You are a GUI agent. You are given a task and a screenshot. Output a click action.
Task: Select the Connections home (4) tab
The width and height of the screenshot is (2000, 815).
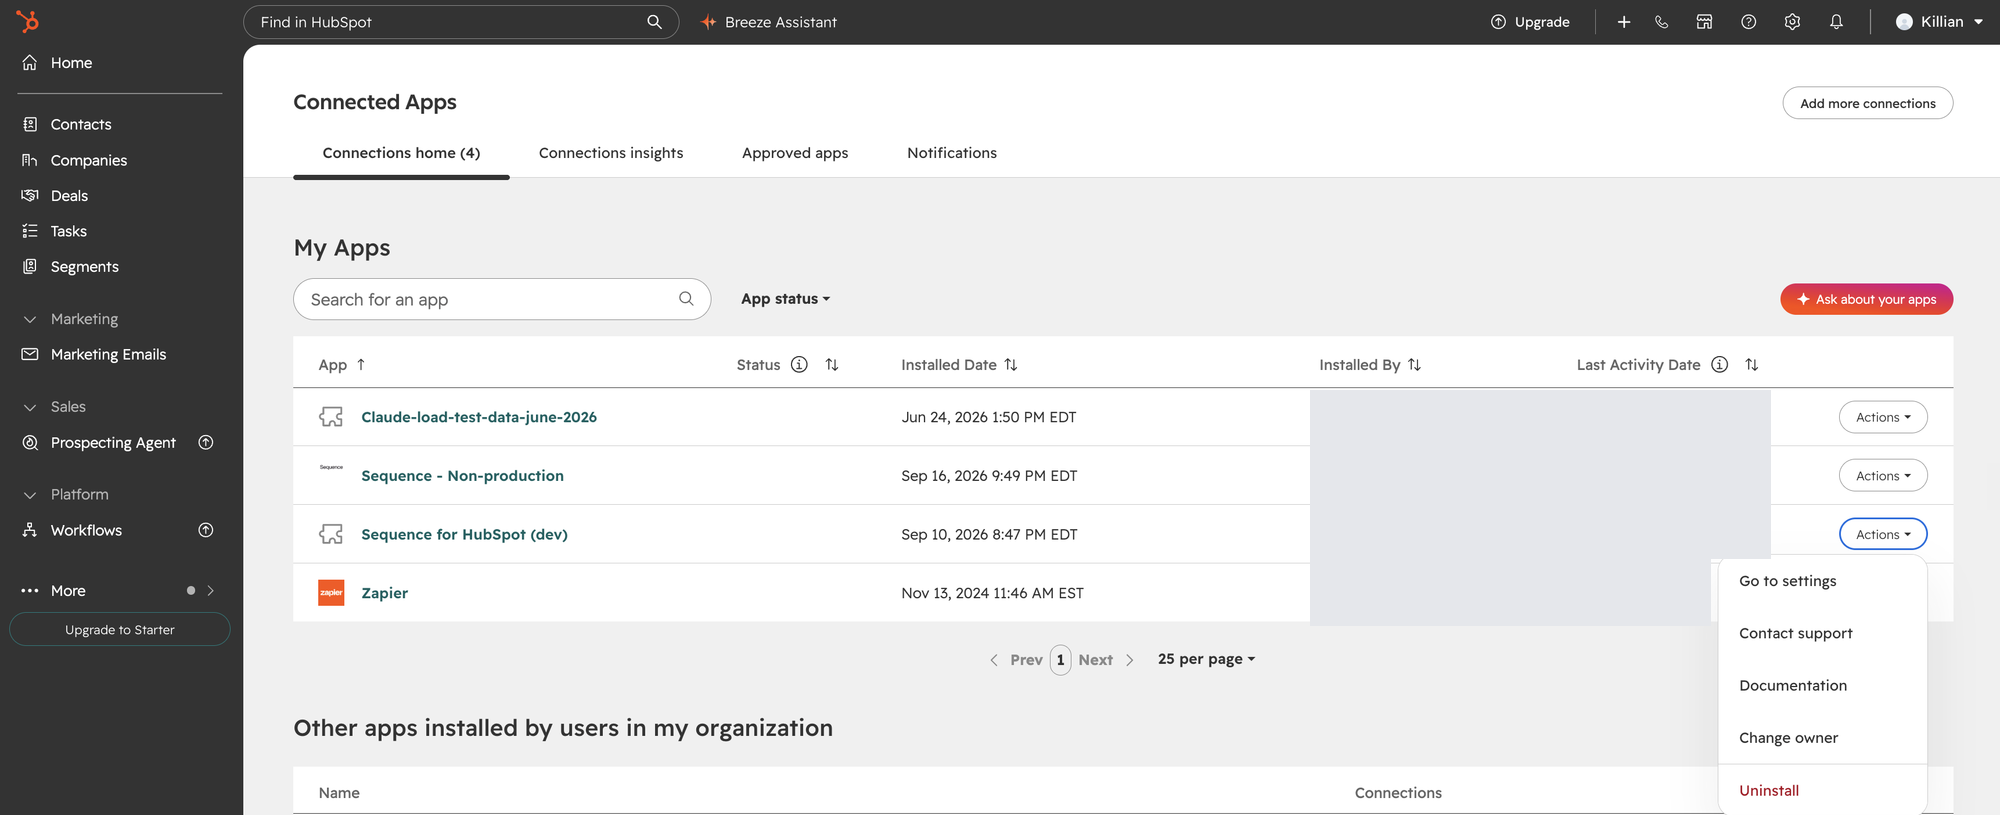pyautogui.click(x=401, y=153)
